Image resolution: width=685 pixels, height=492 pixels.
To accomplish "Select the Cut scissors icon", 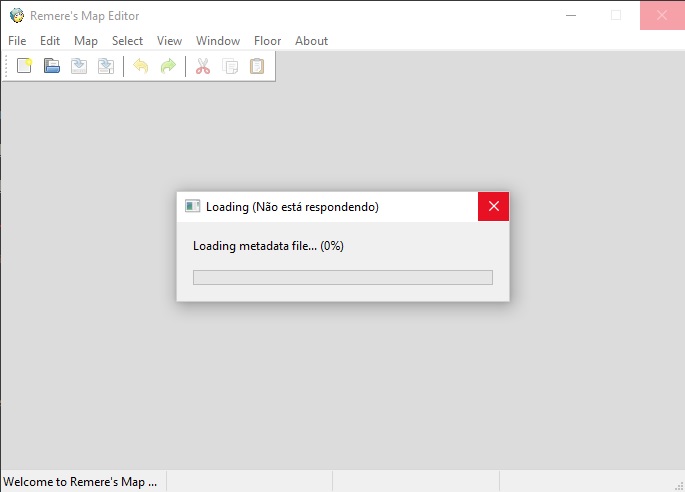I will [x=203, y=67].
